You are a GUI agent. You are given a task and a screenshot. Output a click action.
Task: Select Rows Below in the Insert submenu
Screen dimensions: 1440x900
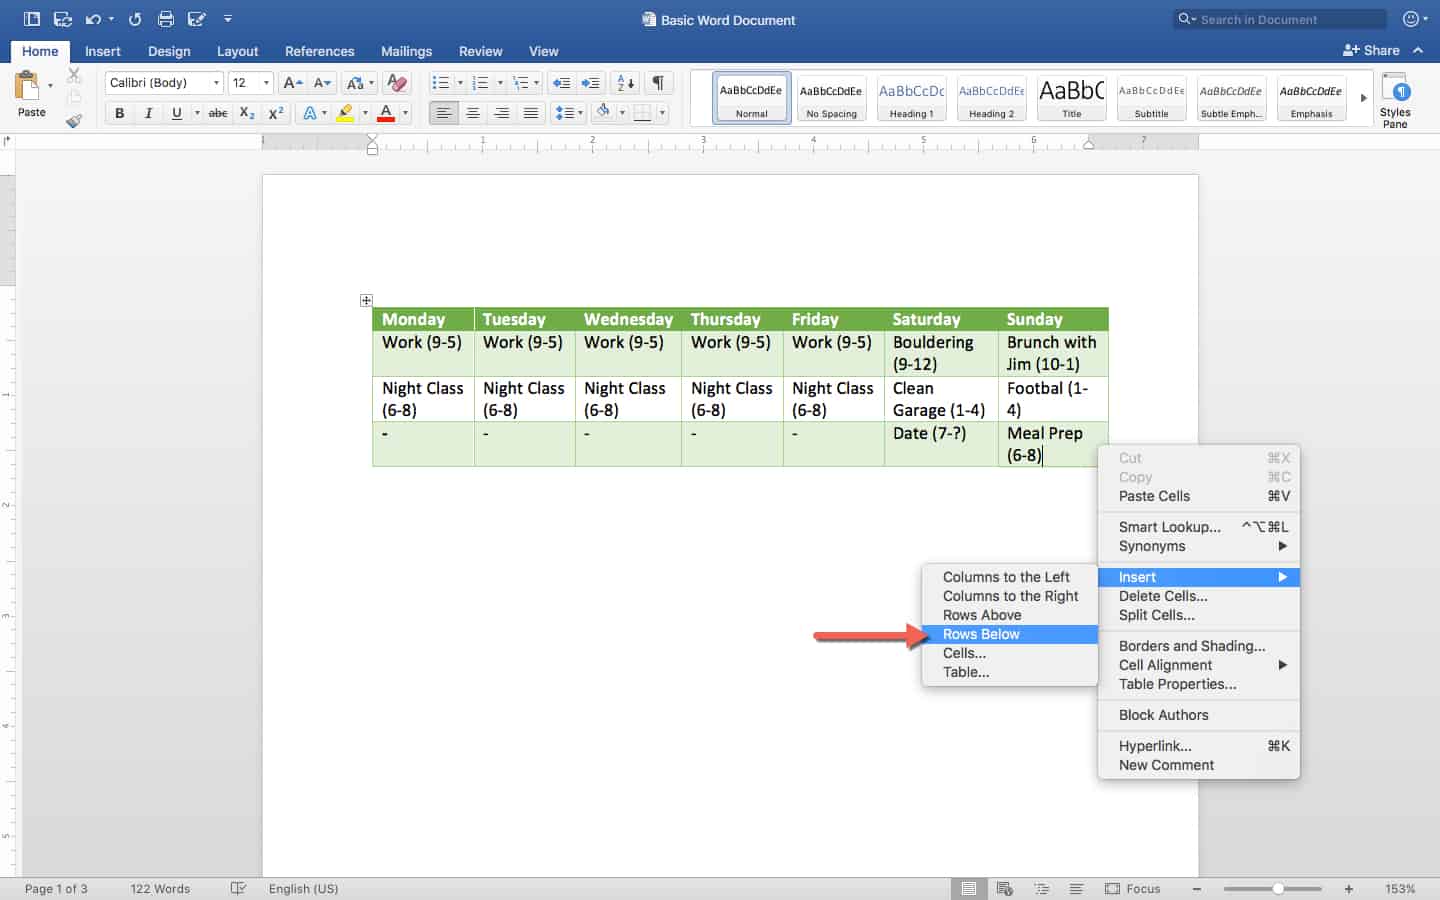tap(981, 634)
